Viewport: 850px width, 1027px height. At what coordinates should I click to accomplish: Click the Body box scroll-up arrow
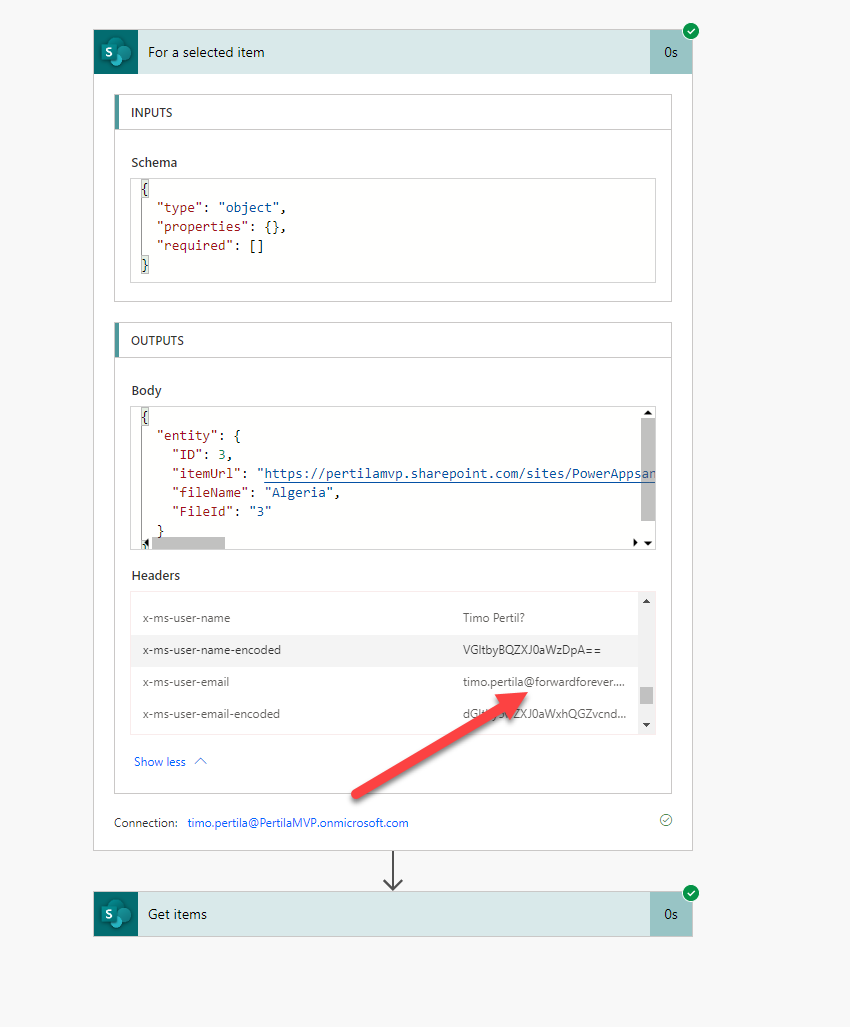648,413
